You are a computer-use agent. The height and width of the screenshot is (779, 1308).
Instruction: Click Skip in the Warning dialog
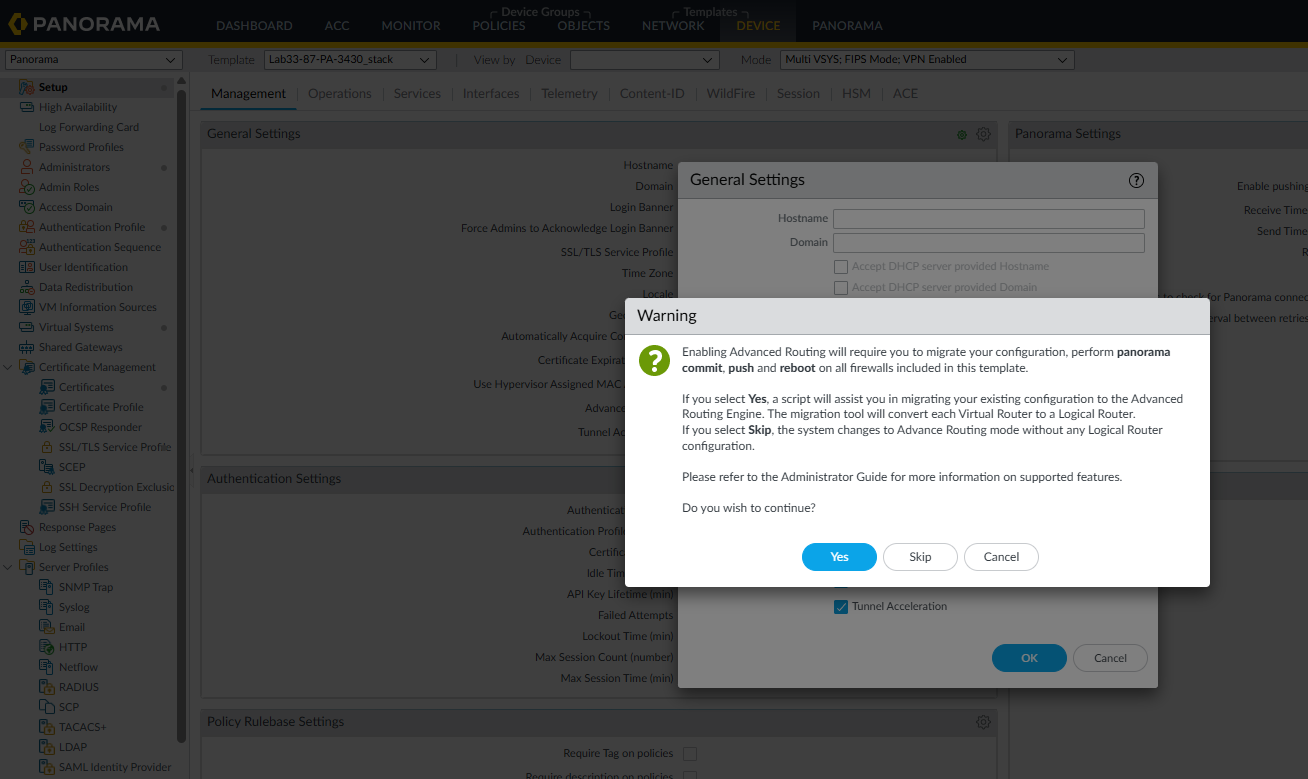(920, 557)
